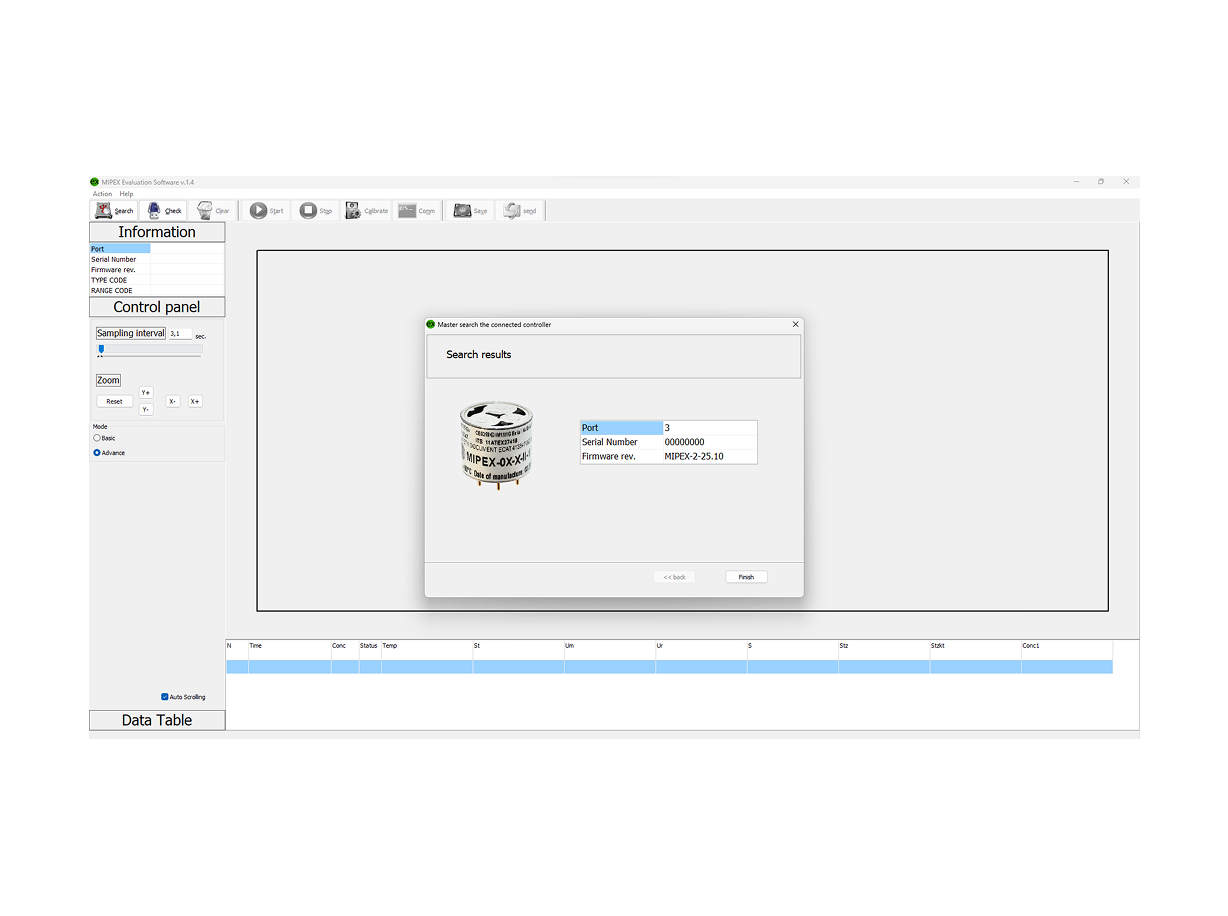Image resolution: width=1228 pixels, height=916 pixels.
Task: Click the send toolbar icon
Action: (512, 211)
